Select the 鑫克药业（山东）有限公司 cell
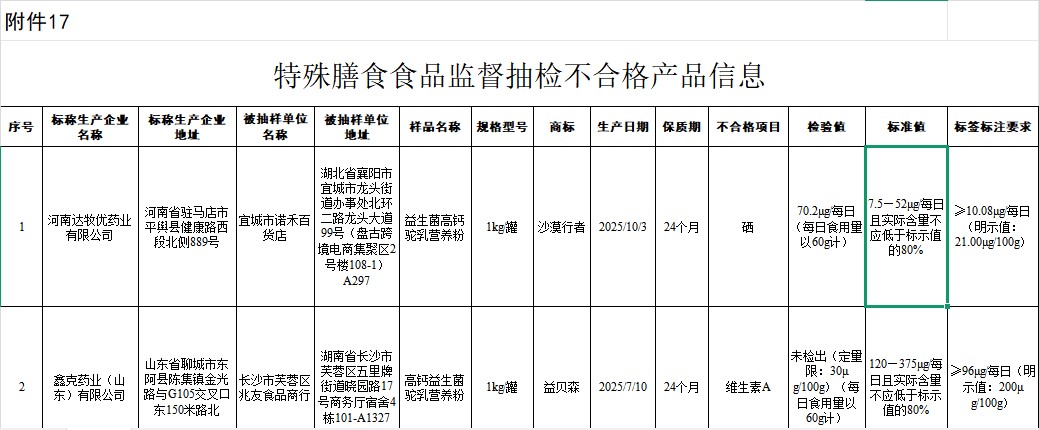This screenshot has width=1039, height=430. (89, 387)
